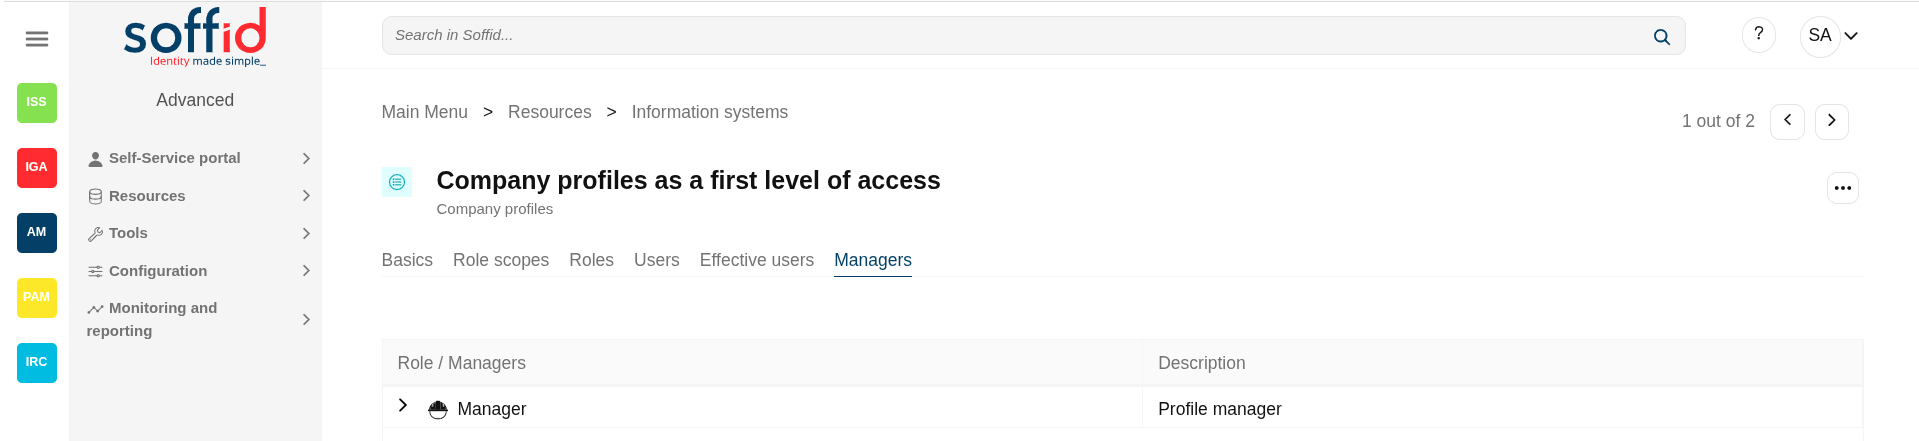Open the three-dots actions menu
The image size is (1919, 441).
click(1842, 188)
